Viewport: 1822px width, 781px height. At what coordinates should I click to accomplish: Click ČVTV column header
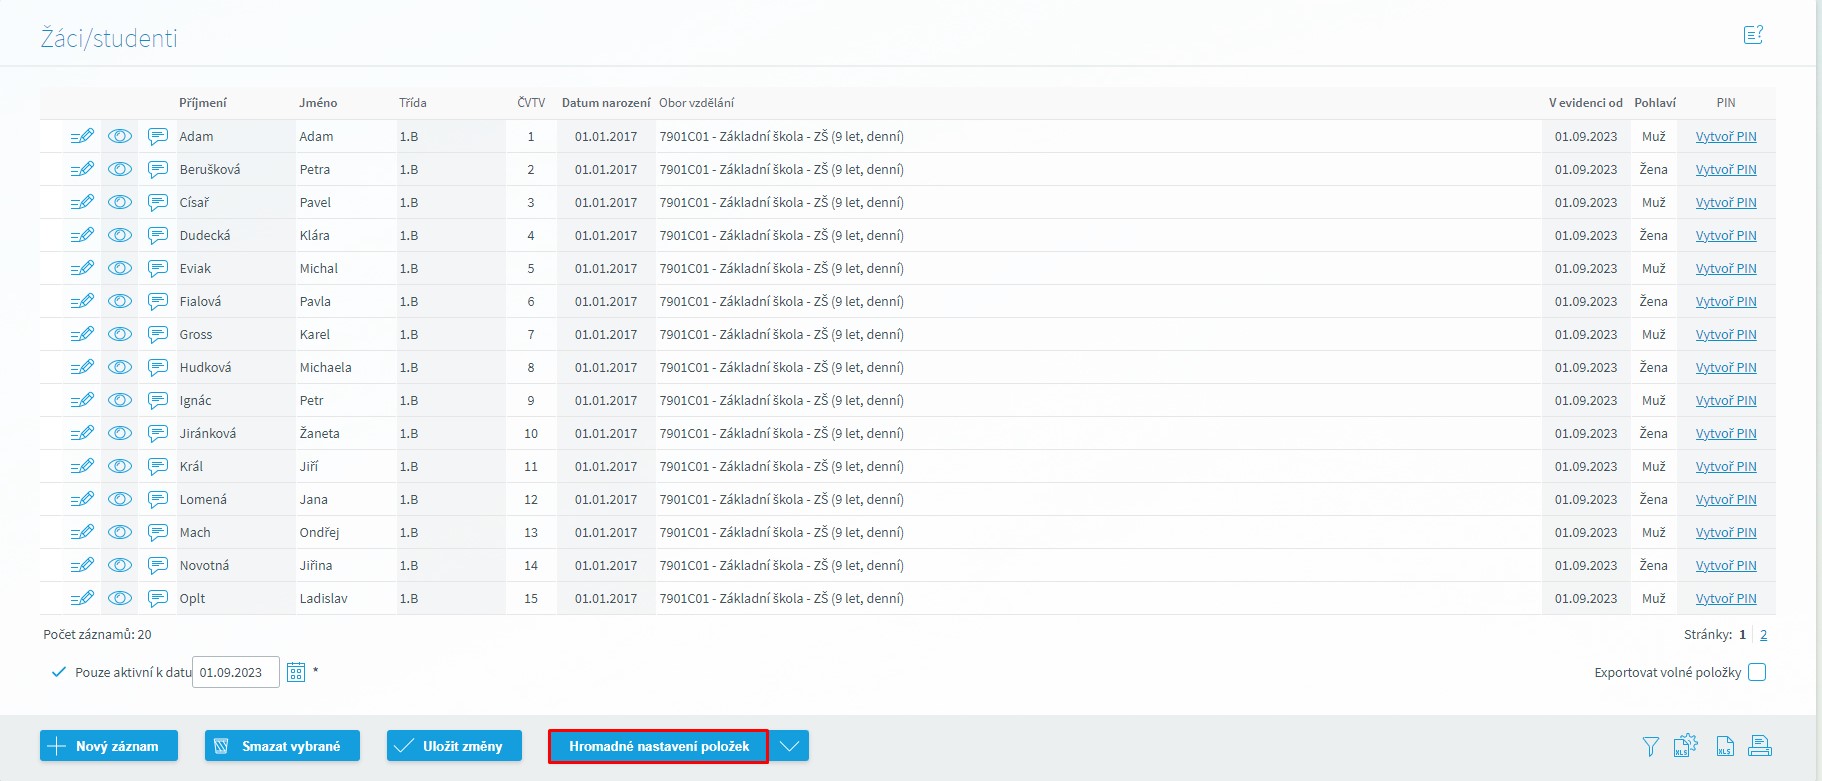coord(531,102)
